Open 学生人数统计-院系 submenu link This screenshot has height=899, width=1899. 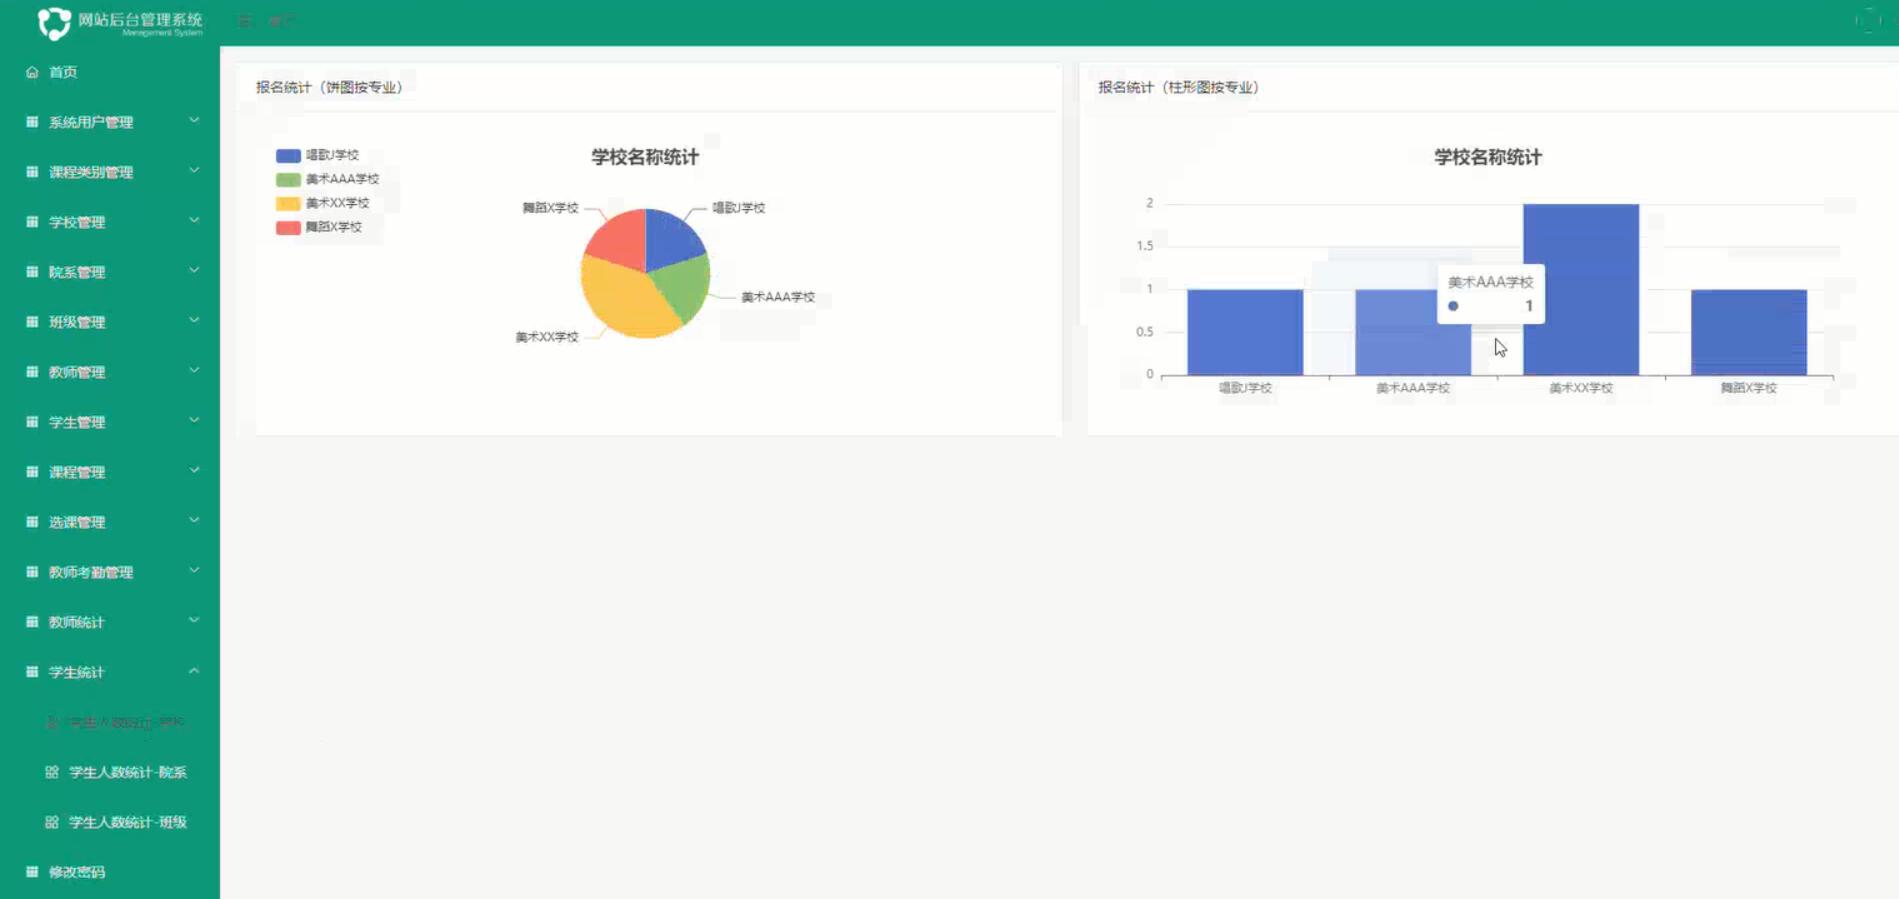click(128, 772)
